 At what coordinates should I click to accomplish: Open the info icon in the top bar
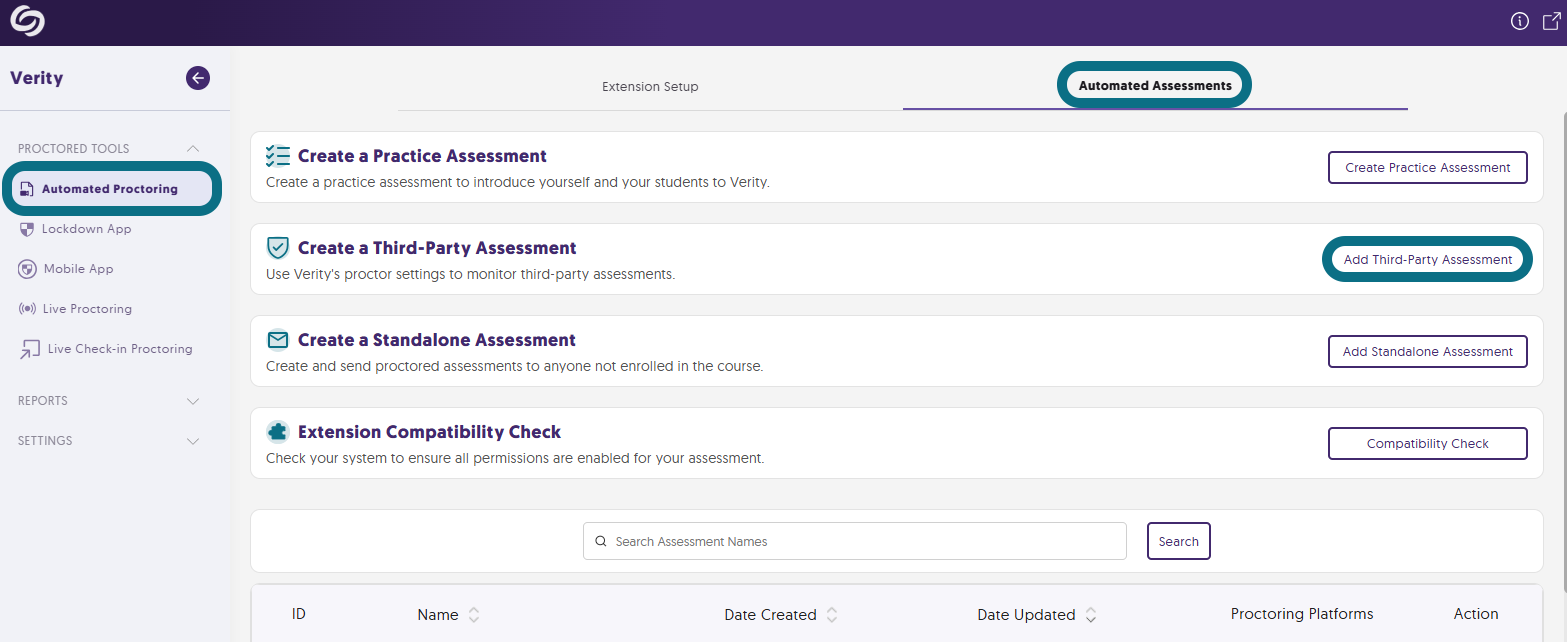pos(1520,21)
